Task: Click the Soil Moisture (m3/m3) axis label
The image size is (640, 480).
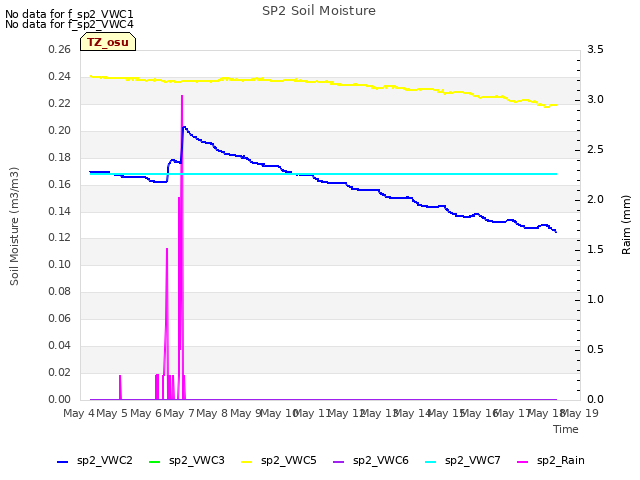Action: coord(14,226)
